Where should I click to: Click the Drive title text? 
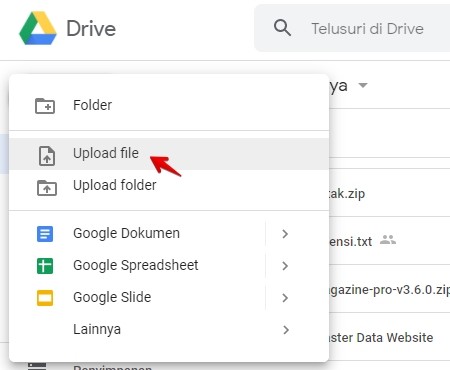[x=91, y=29]
